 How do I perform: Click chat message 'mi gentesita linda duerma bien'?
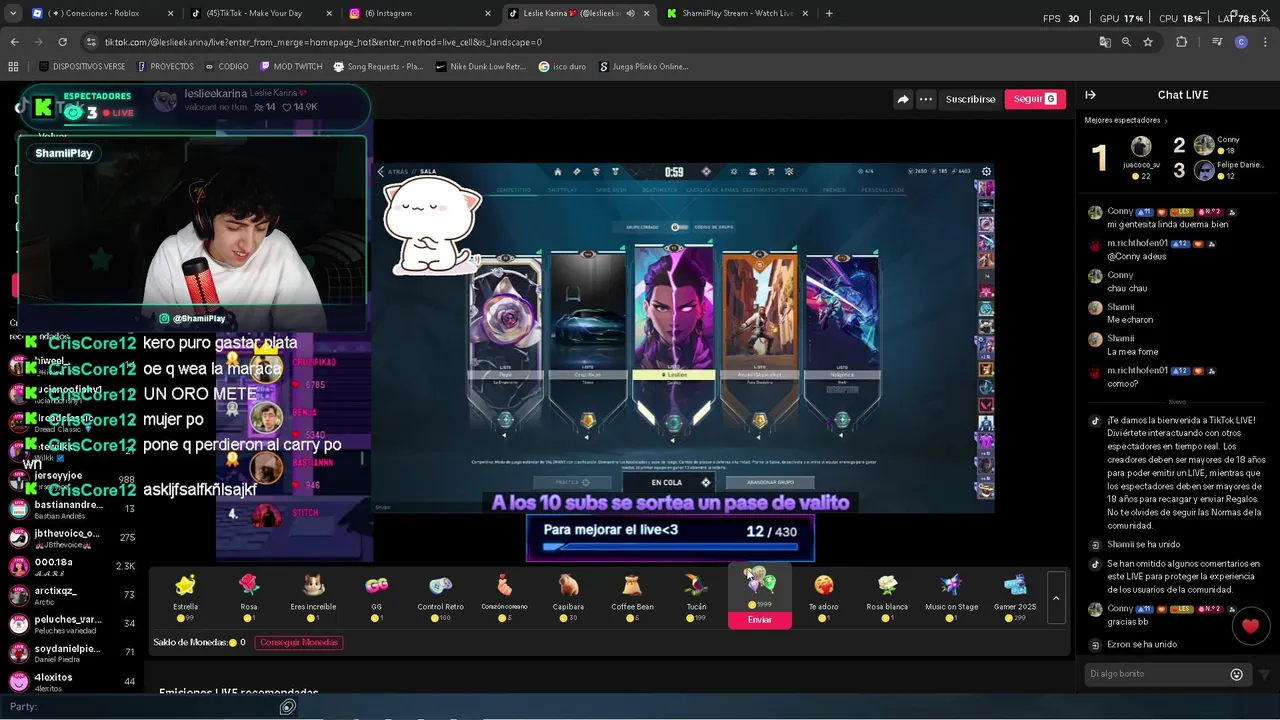coord(1167,224)
